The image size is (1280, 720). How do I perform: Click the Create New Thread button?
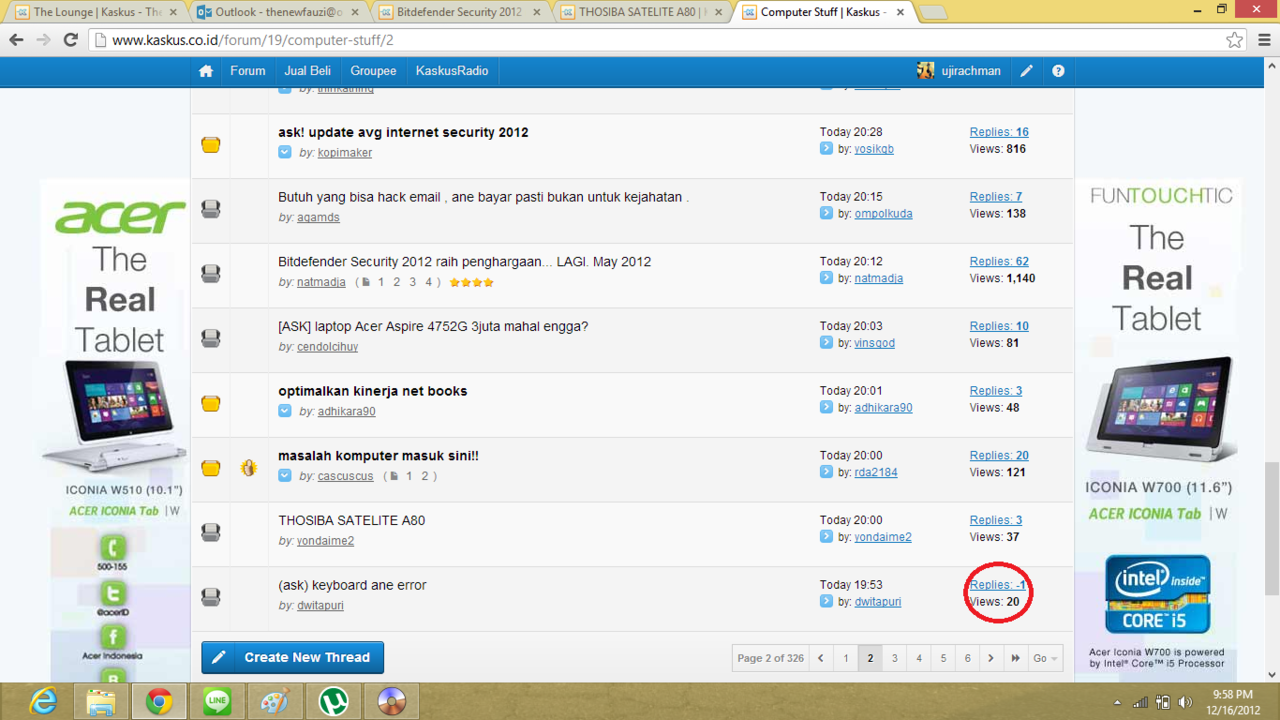click(x=292, y=657)
